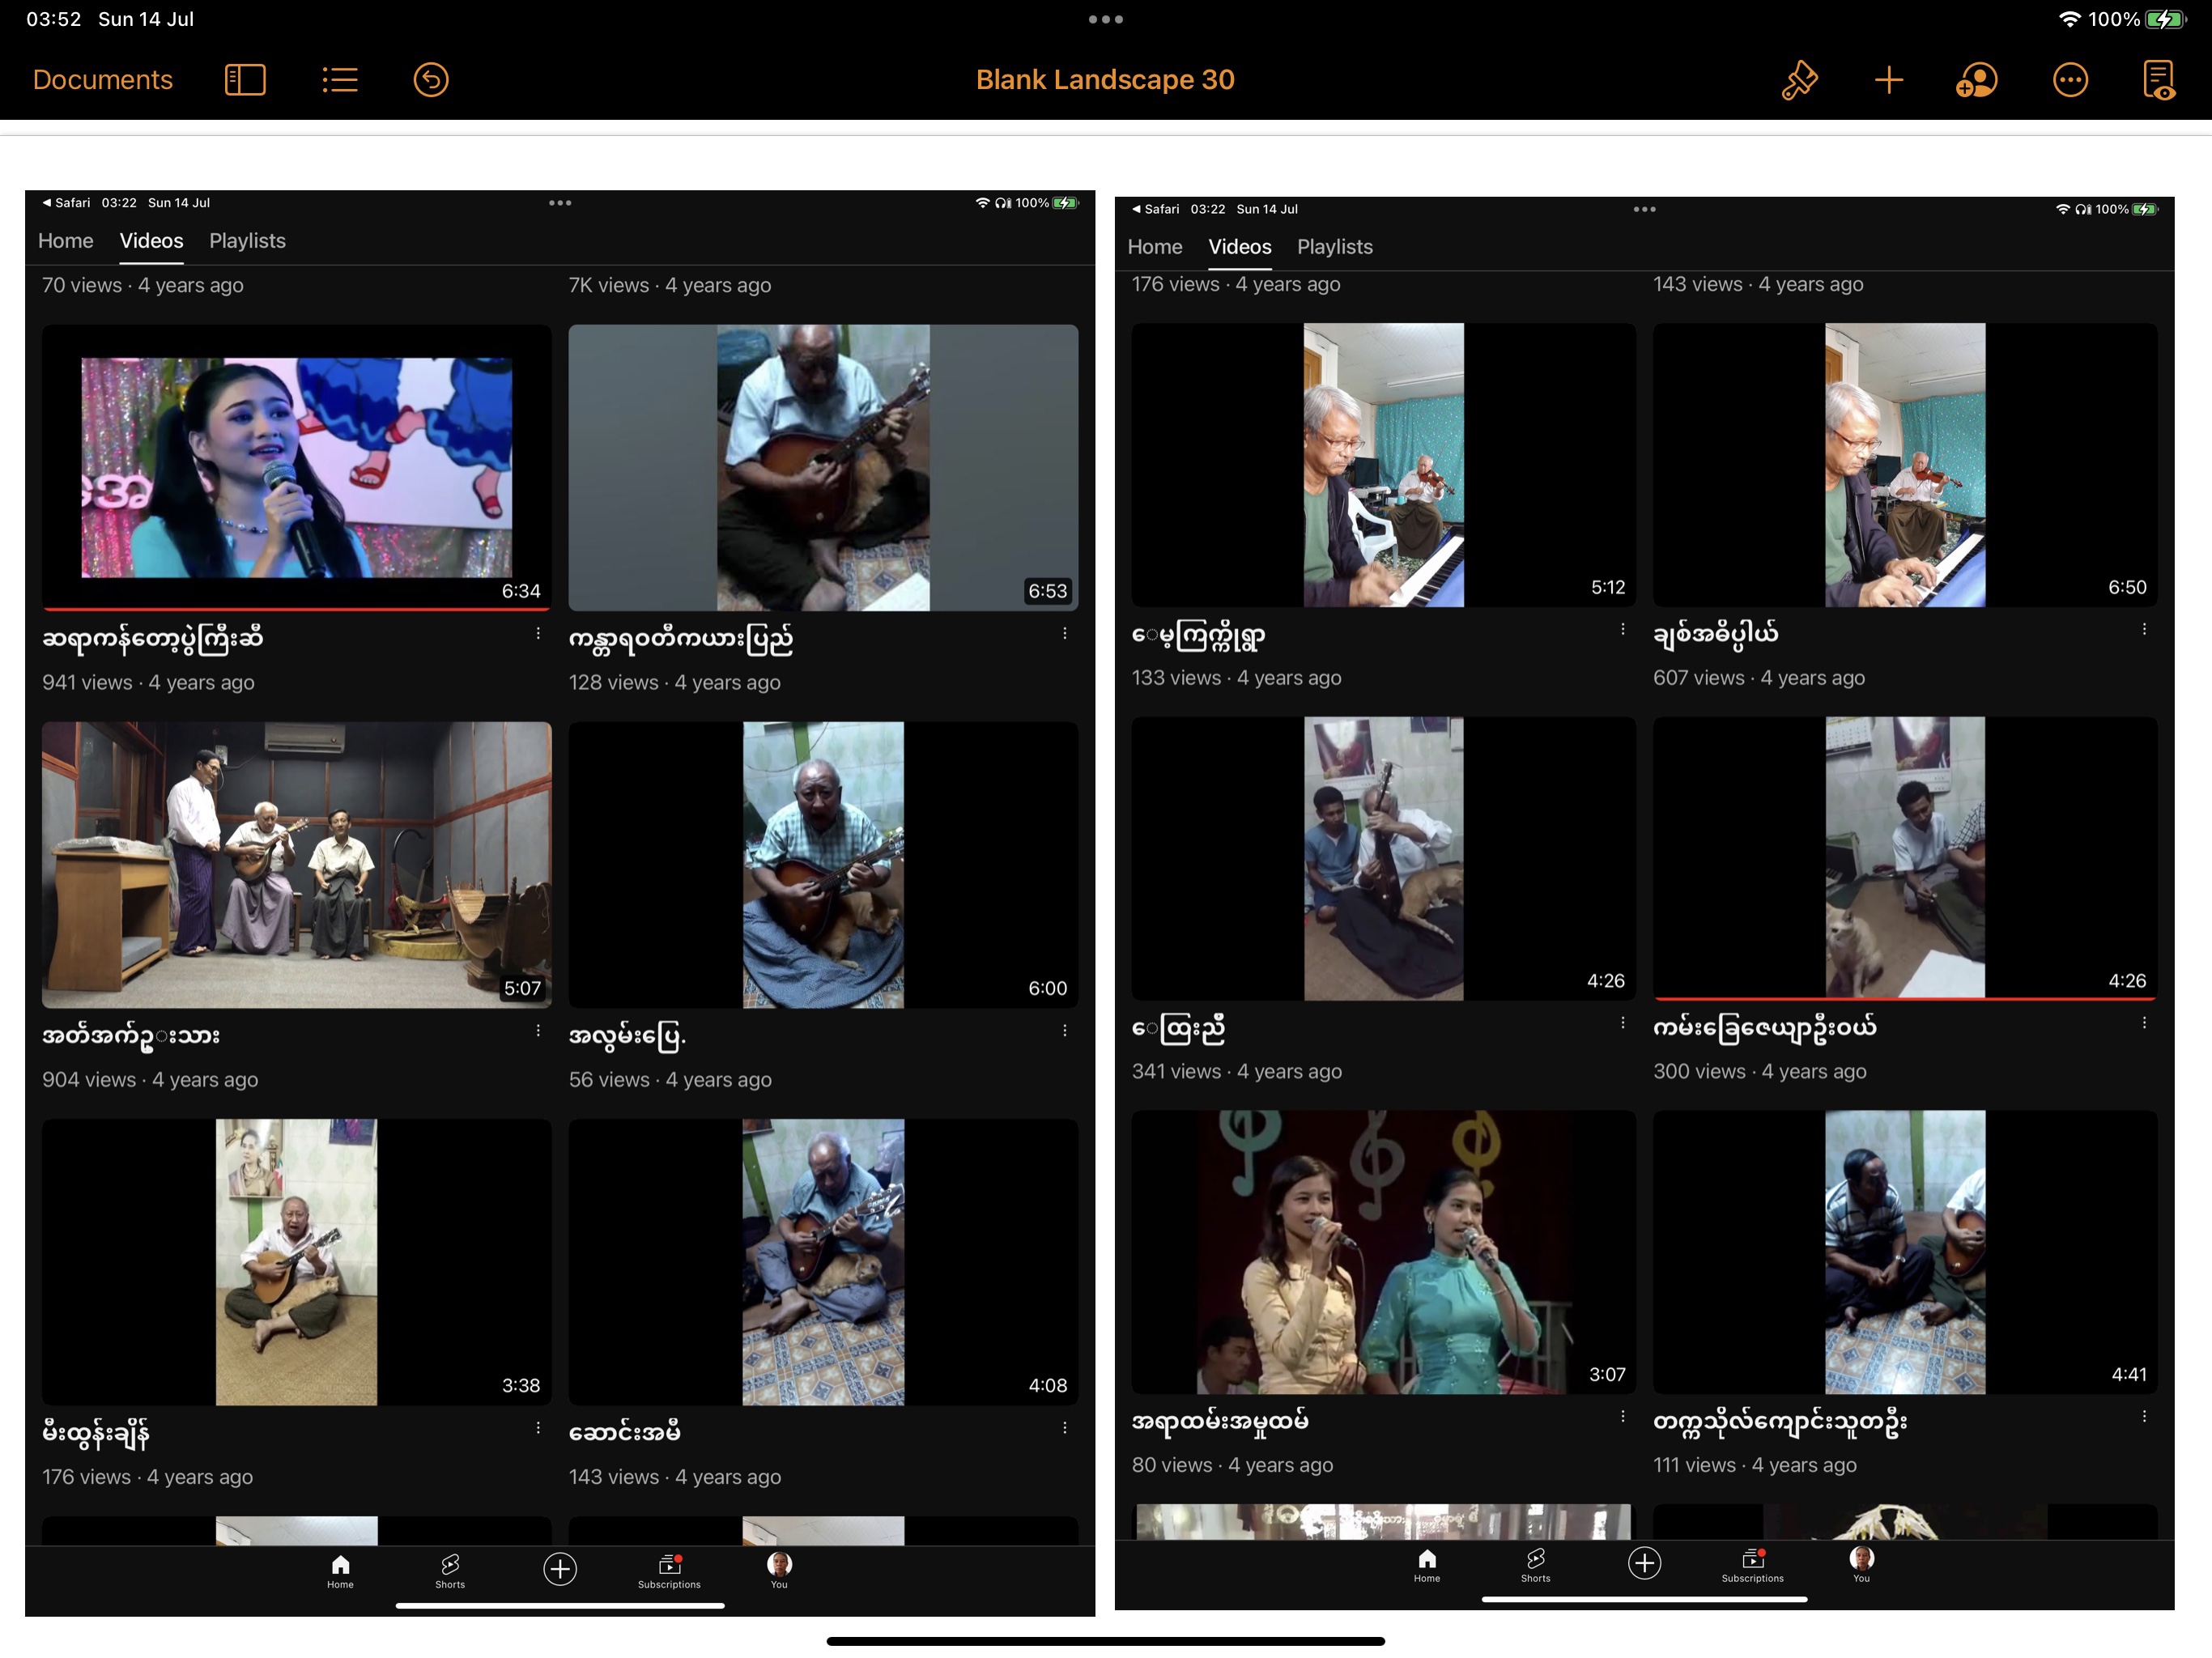Click red progress bar under 6:34 video
The height and width of the screenshot is (1658, 2212).
296,608
